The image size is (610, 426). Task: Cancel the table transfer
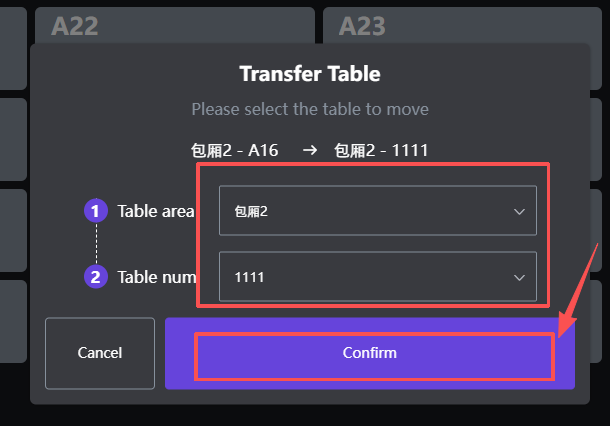(x=100, y=353)
